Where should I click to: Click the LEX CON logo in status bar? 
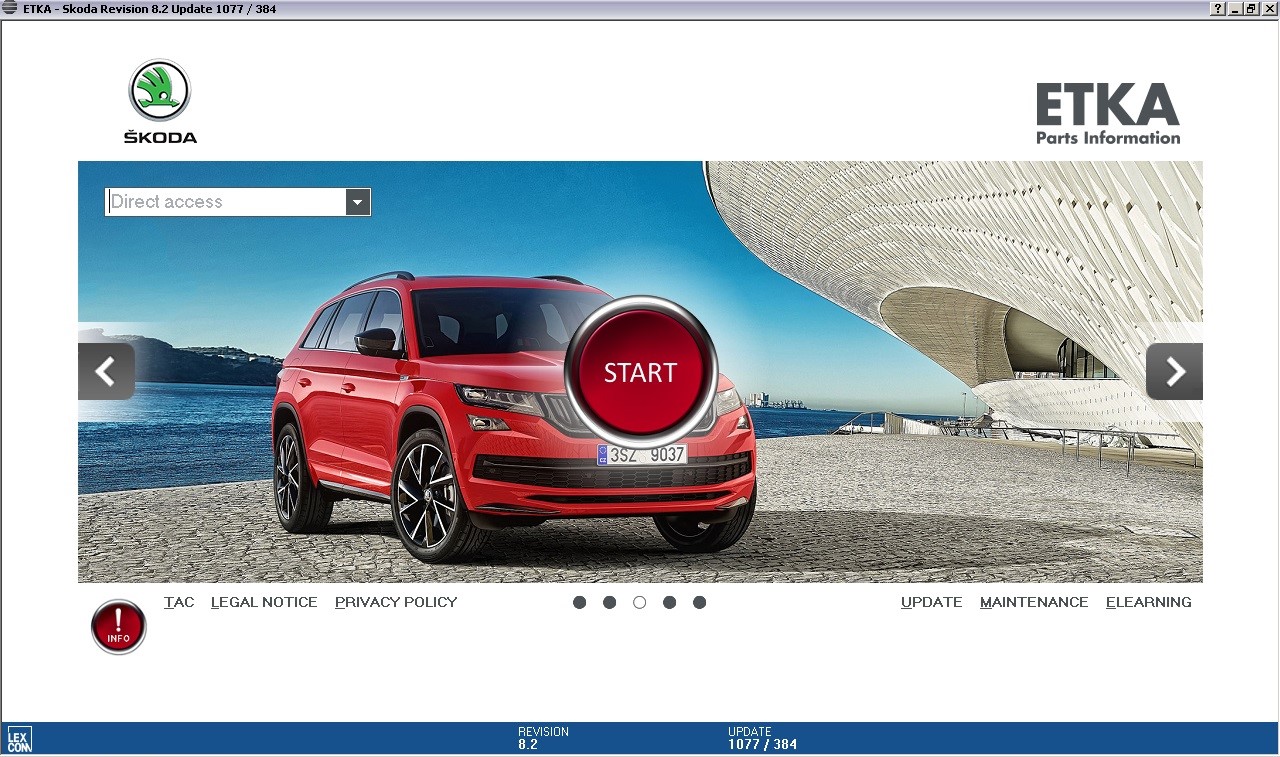click(x=19, y=740)
